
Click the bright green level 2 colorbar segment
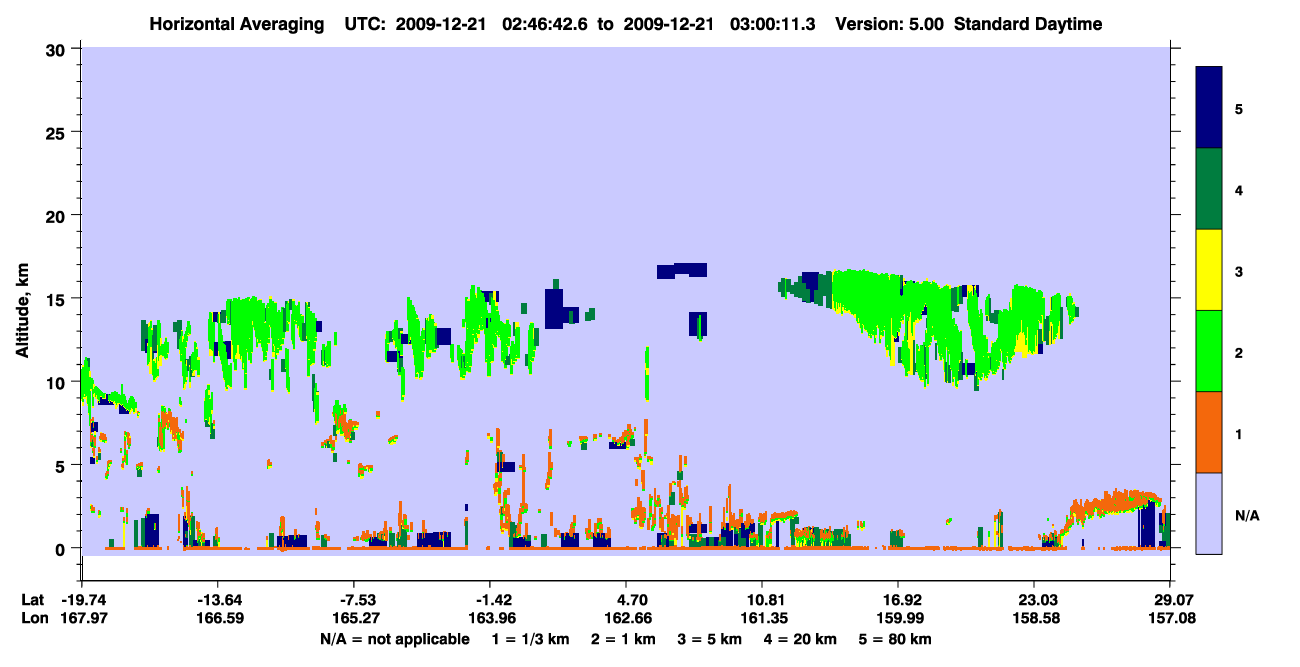click(x=1209, y=351)
